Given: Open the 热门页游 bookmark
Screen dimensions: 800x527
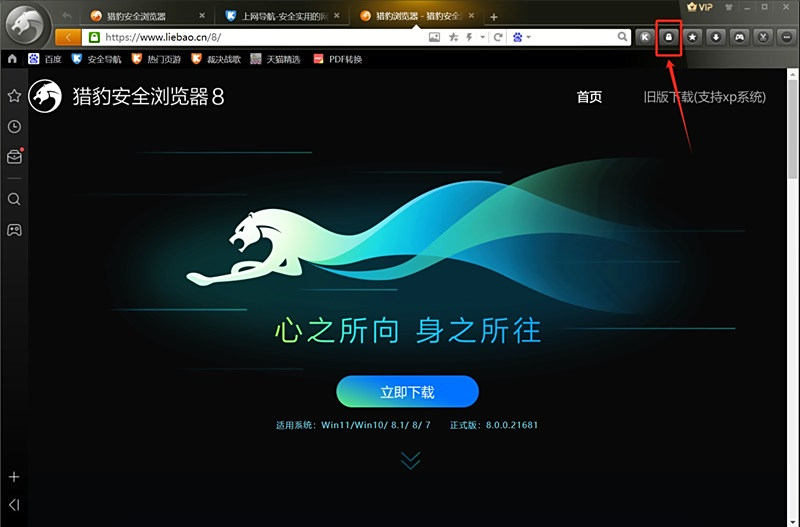Looking at the screenshot, I should pyautogui.click(x=156, y=59).
